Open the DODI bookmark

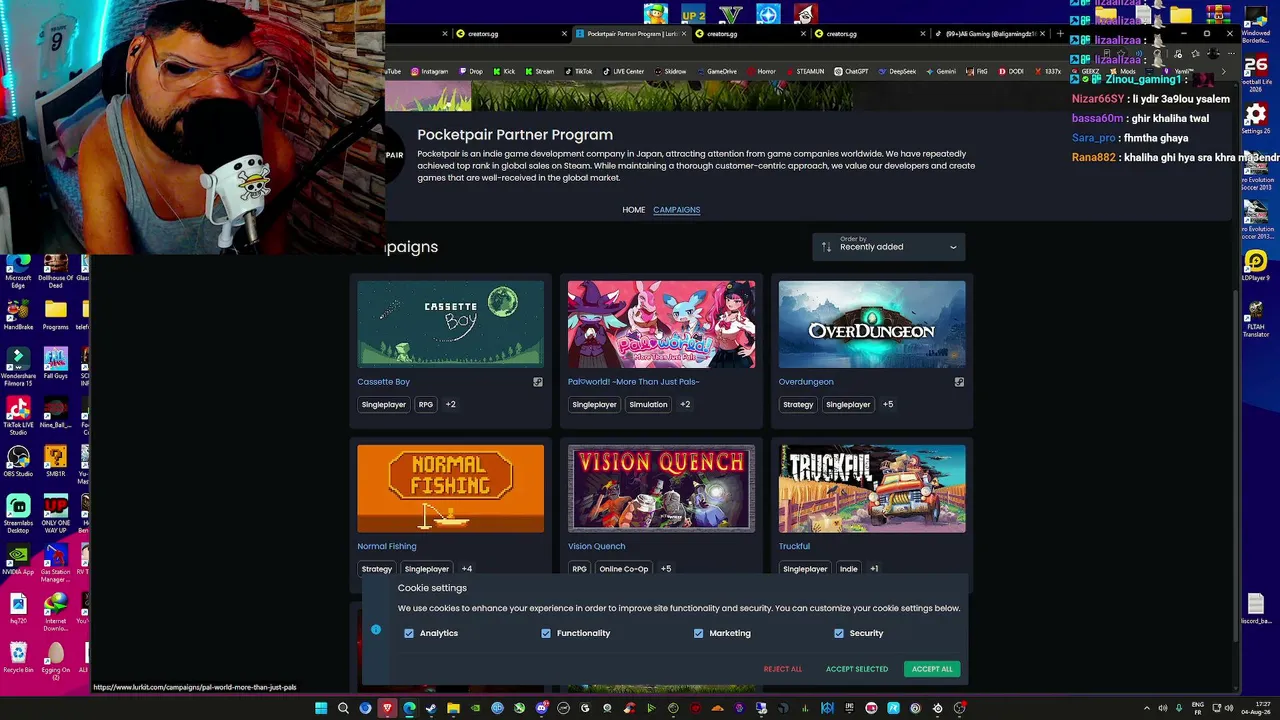click(x=1011, y=71)
